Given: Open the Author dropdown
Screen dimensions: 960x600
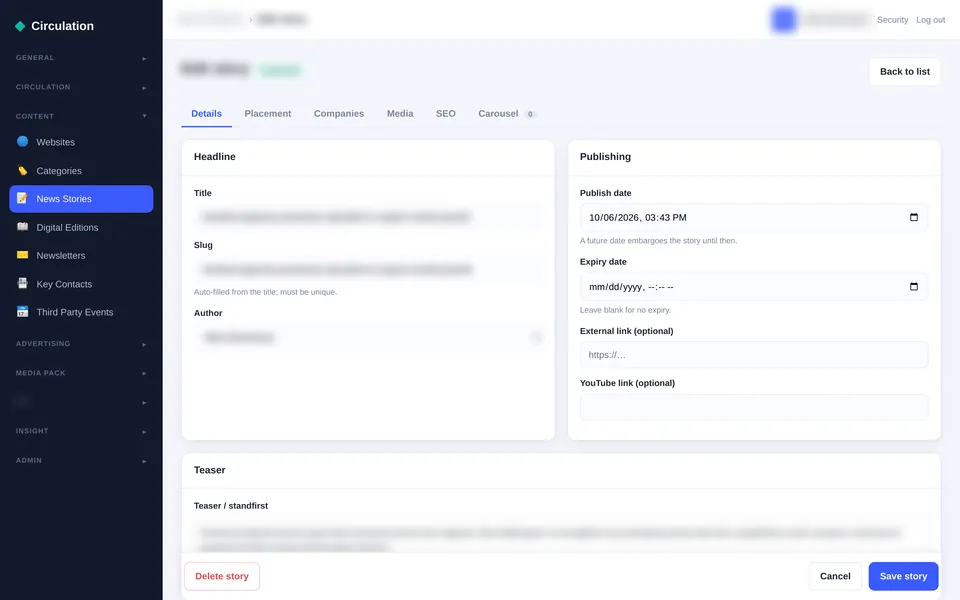Looking at the screenshot, I should 368,337.
